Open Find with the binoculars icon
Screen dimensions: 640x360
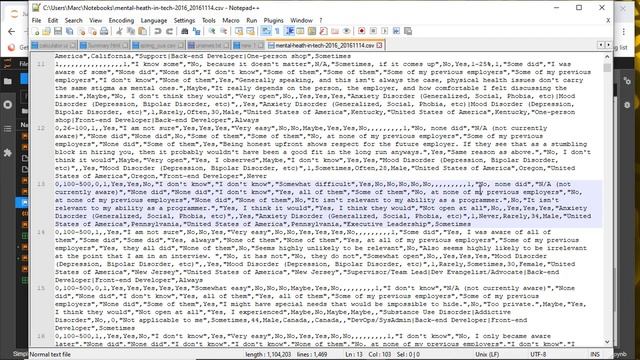(x=184, y=31)
